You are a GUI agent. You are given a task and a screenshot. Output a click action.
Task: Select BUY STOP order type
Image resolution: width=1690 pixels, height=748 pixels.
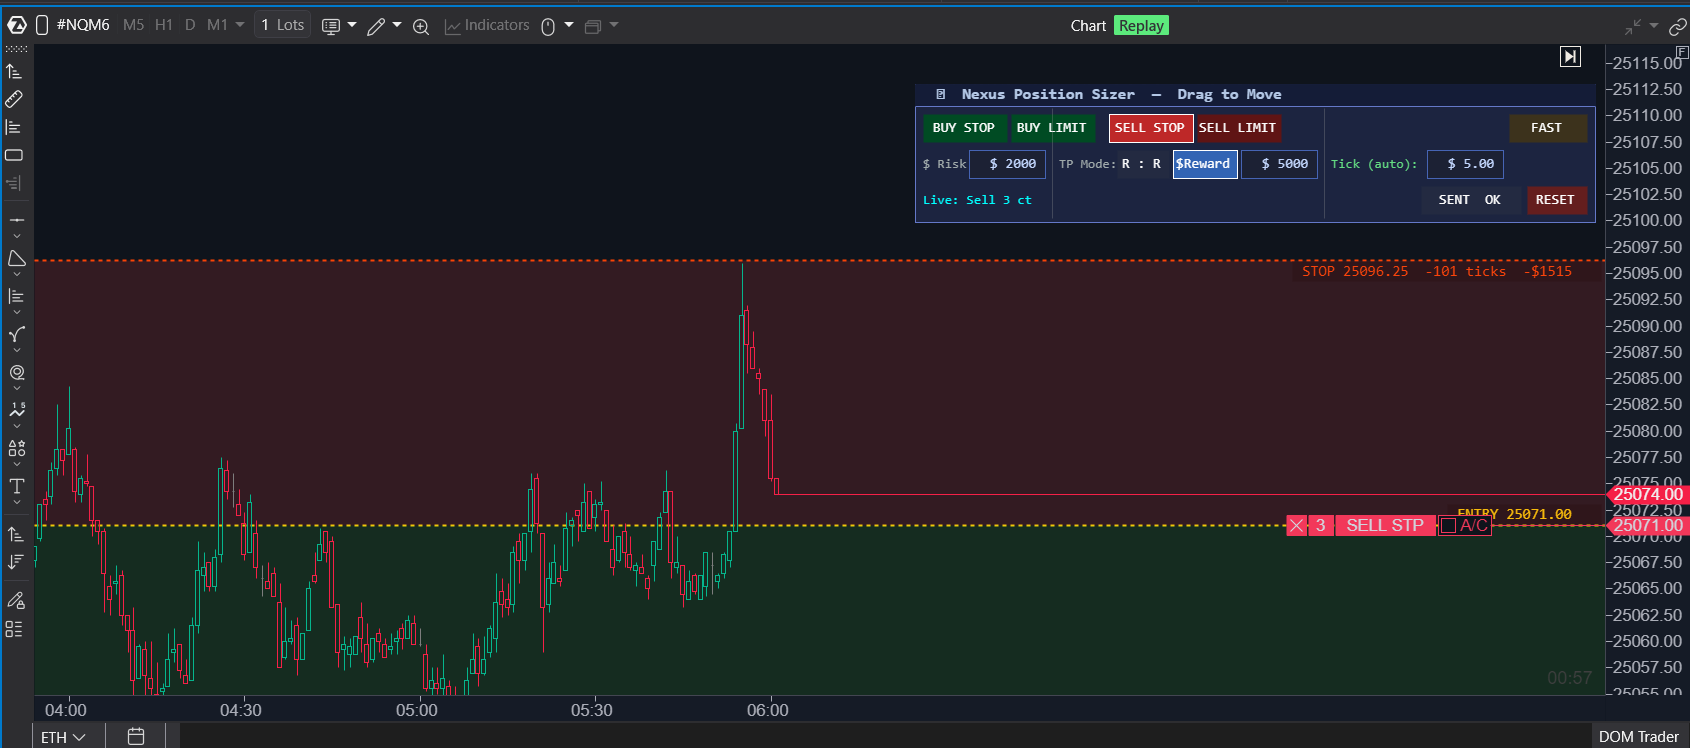coord(964,128)
